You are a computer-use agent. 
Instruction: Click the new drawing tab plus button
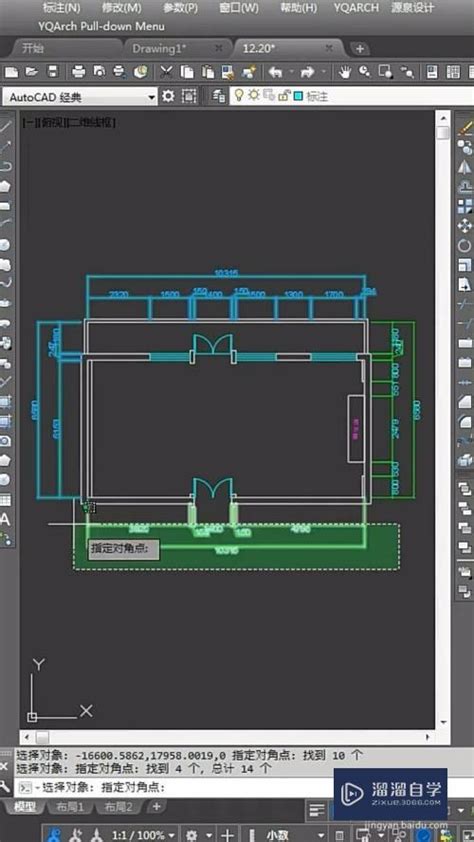[360, 49]
